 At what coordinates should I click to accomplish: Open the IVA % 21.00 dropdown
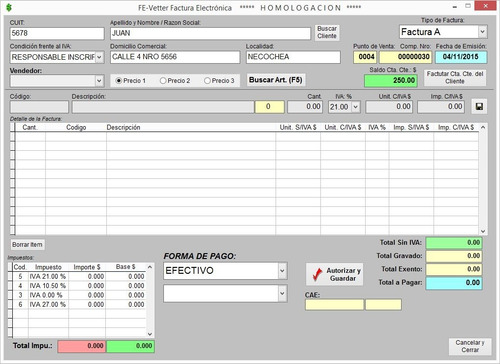[x=356, y=107]
